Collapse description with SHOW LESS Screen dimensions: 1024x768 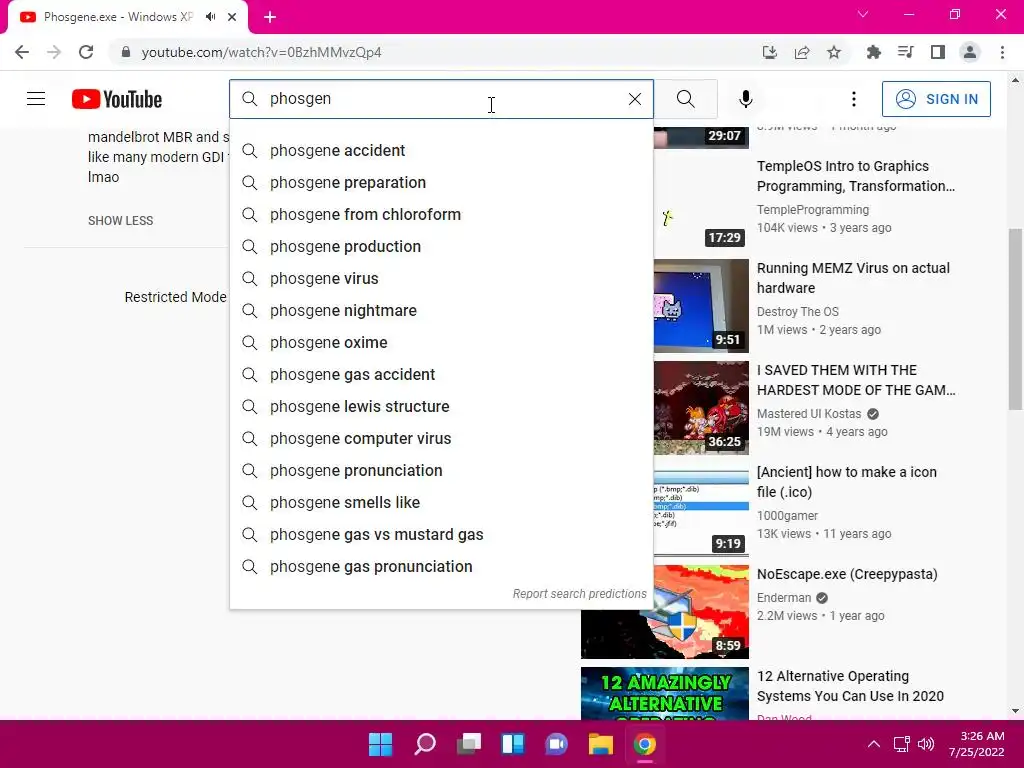121,221
